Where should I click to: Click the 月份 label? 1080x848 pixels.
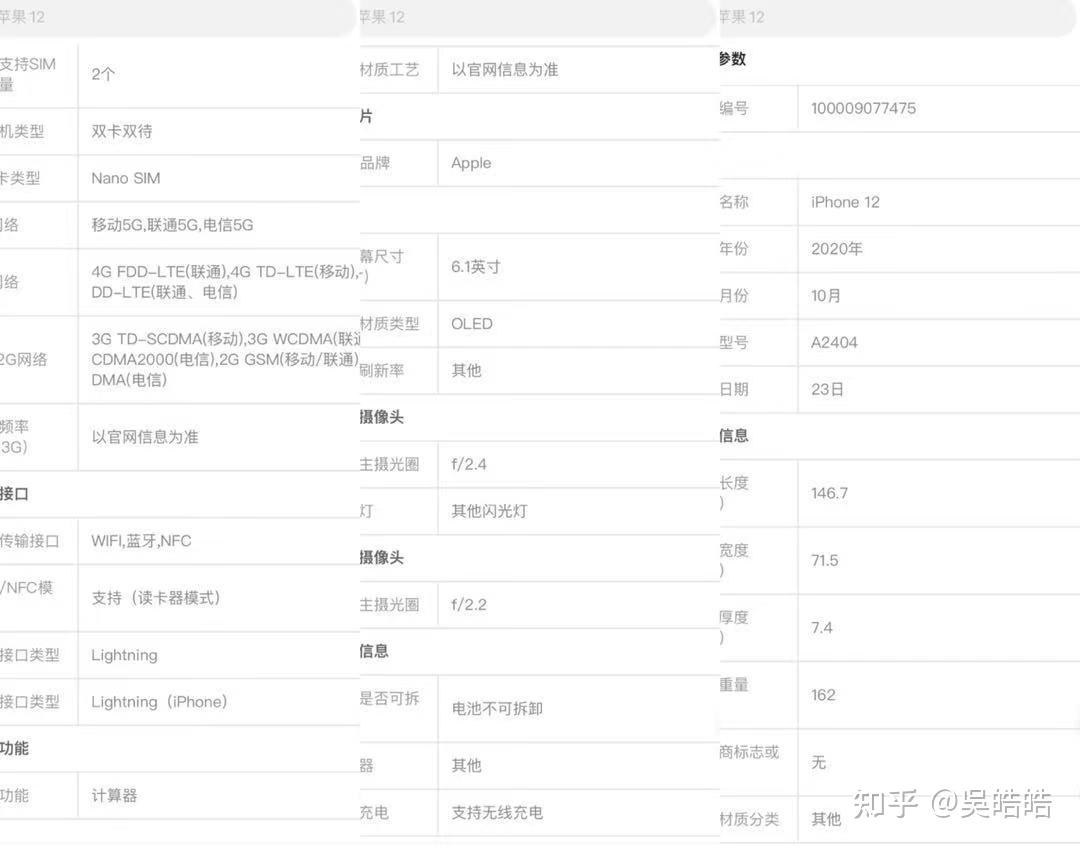click(x=734, y=296)
